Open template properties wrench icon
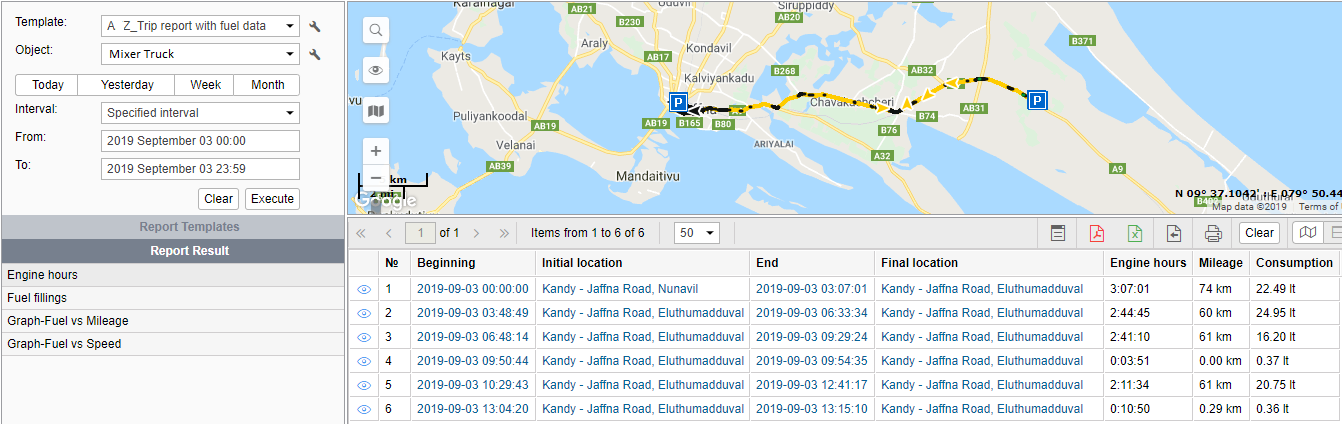The image size is (1342, 425). pyautogui.click(x=314, y=27)
